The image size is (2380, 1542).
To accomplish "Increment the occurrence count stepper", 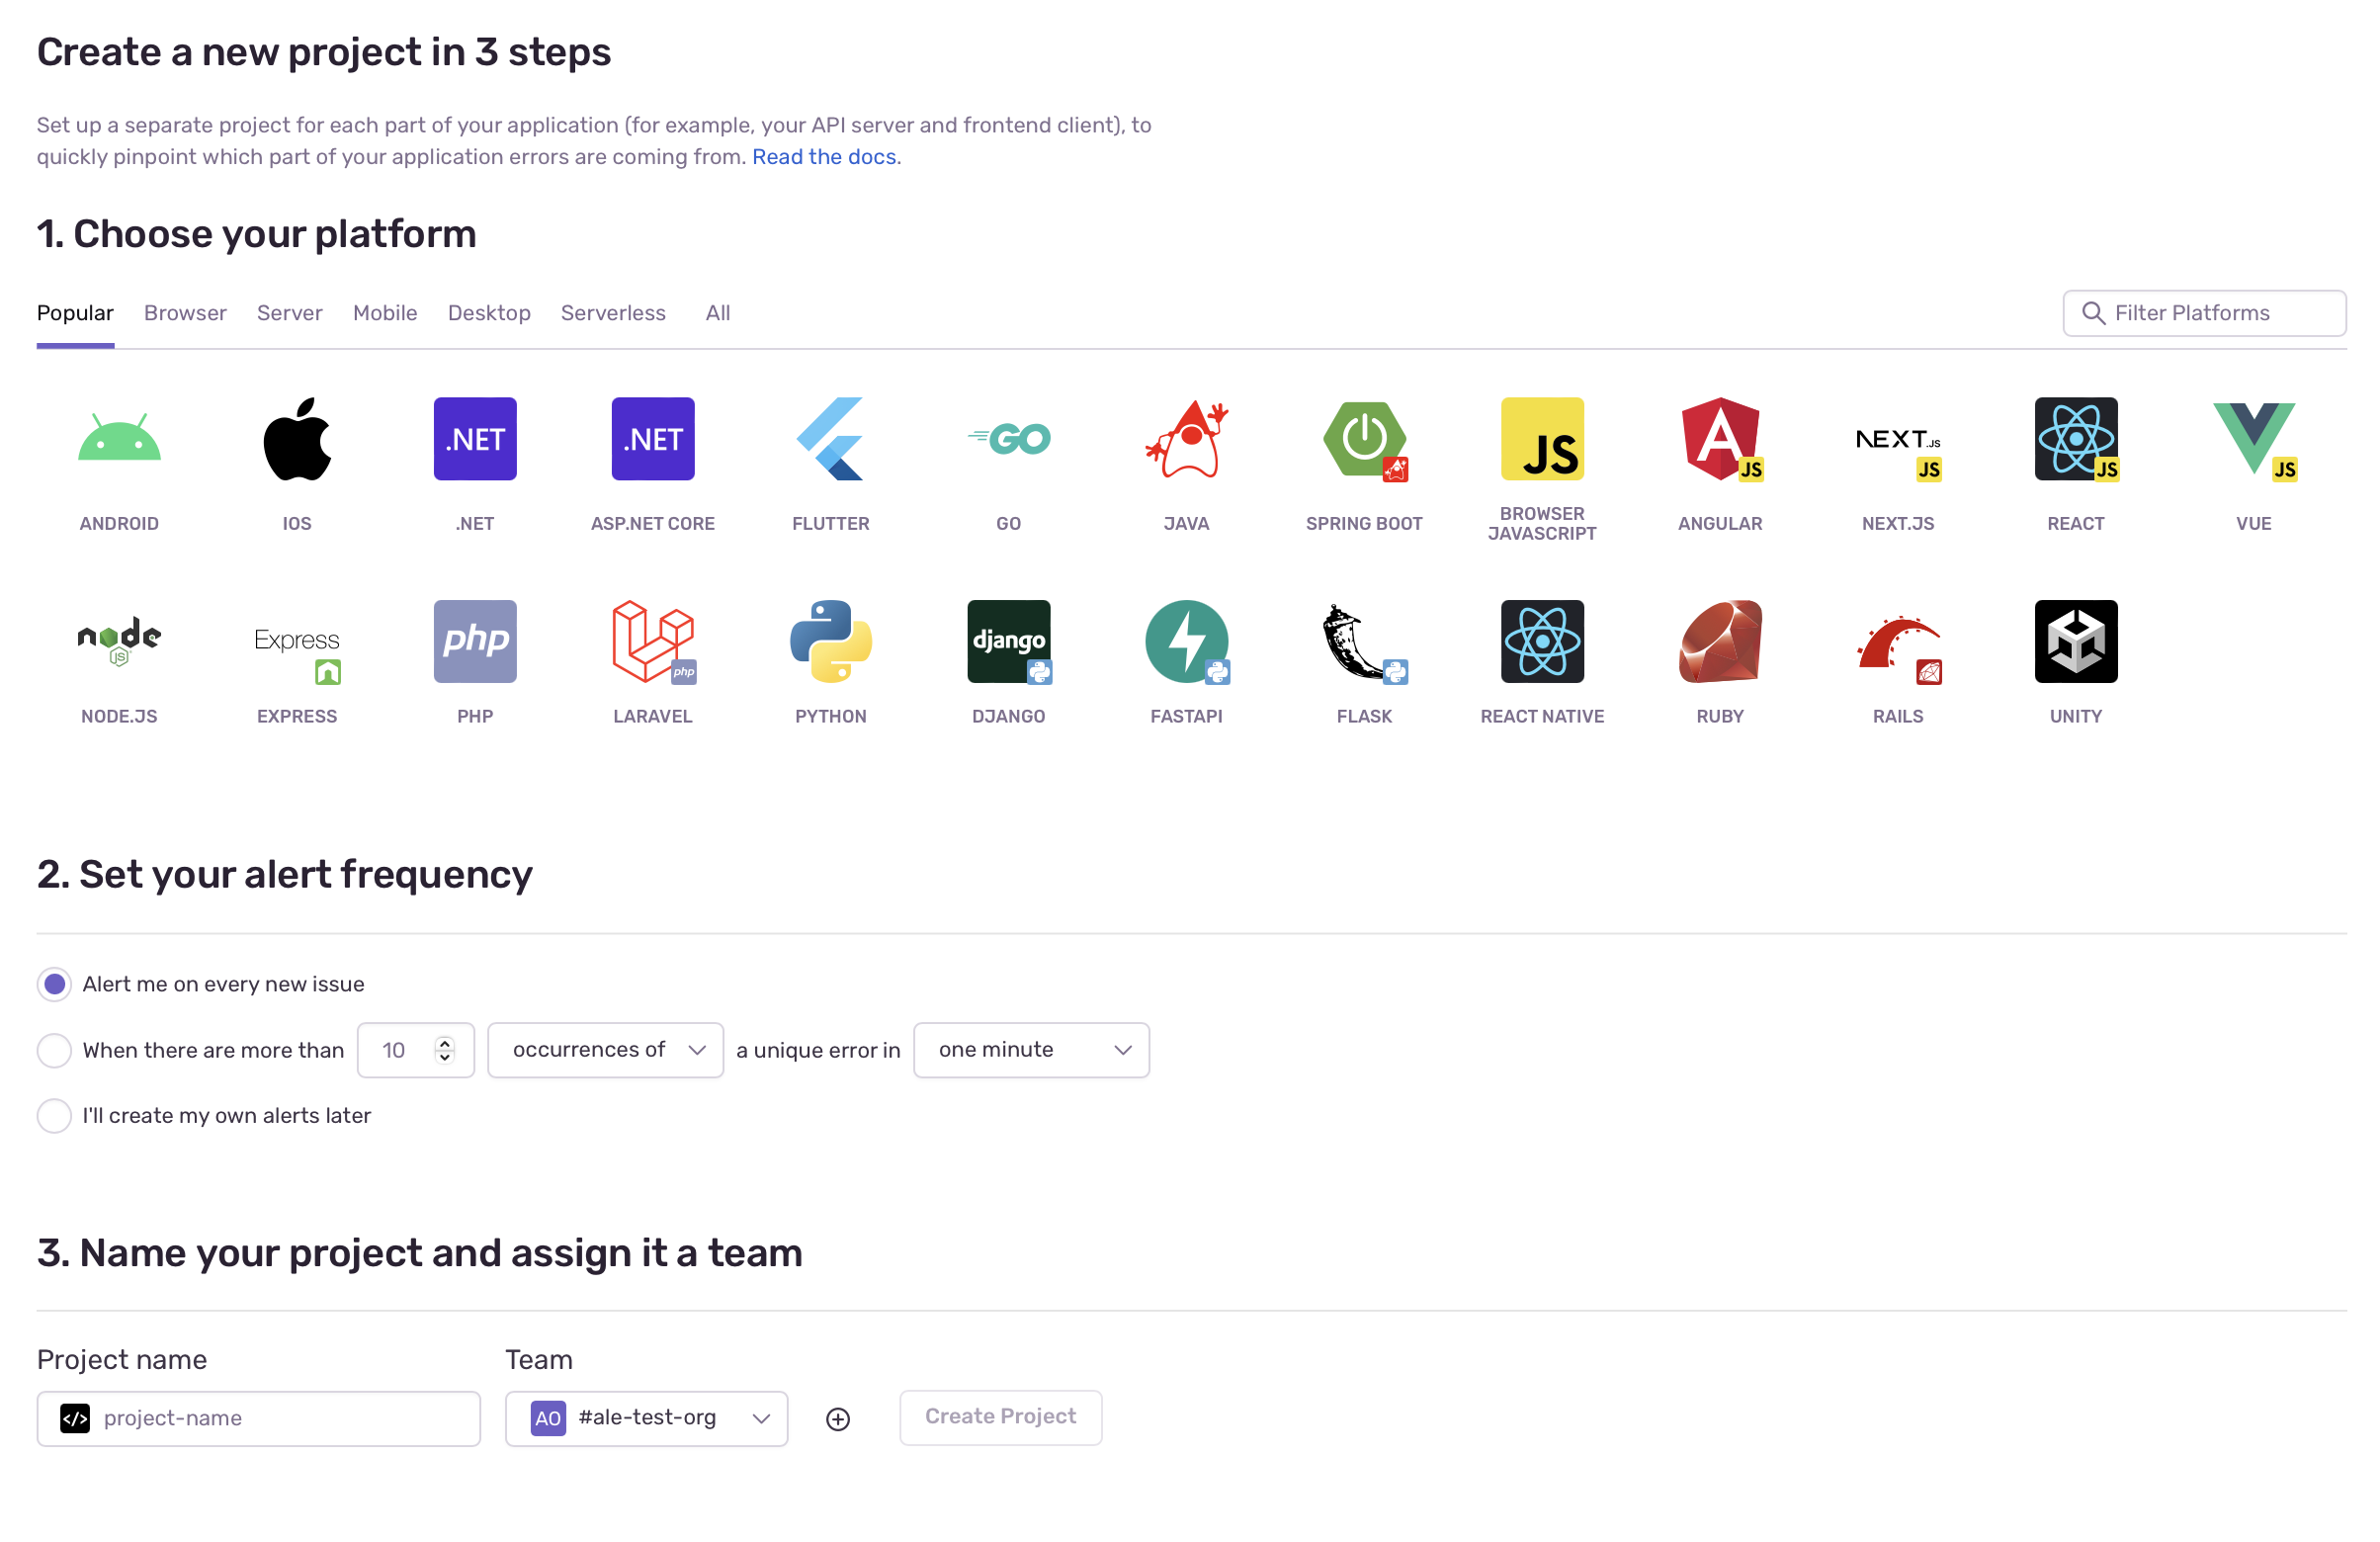I will (x=444, y=1043).
